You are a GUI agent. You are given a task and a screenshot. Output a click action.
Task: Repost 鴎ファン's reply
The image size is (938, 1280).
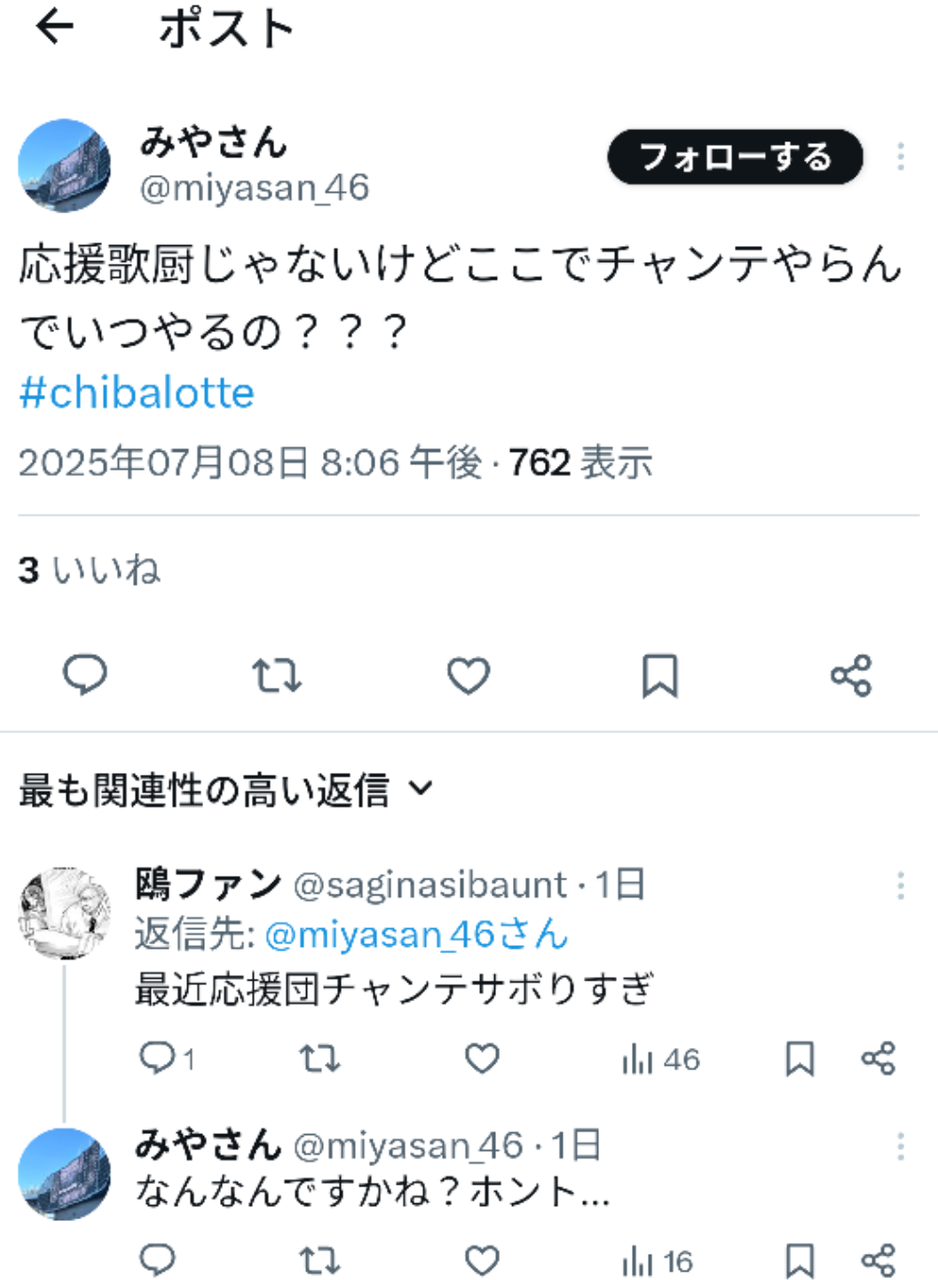click(x=322, y=1059)
